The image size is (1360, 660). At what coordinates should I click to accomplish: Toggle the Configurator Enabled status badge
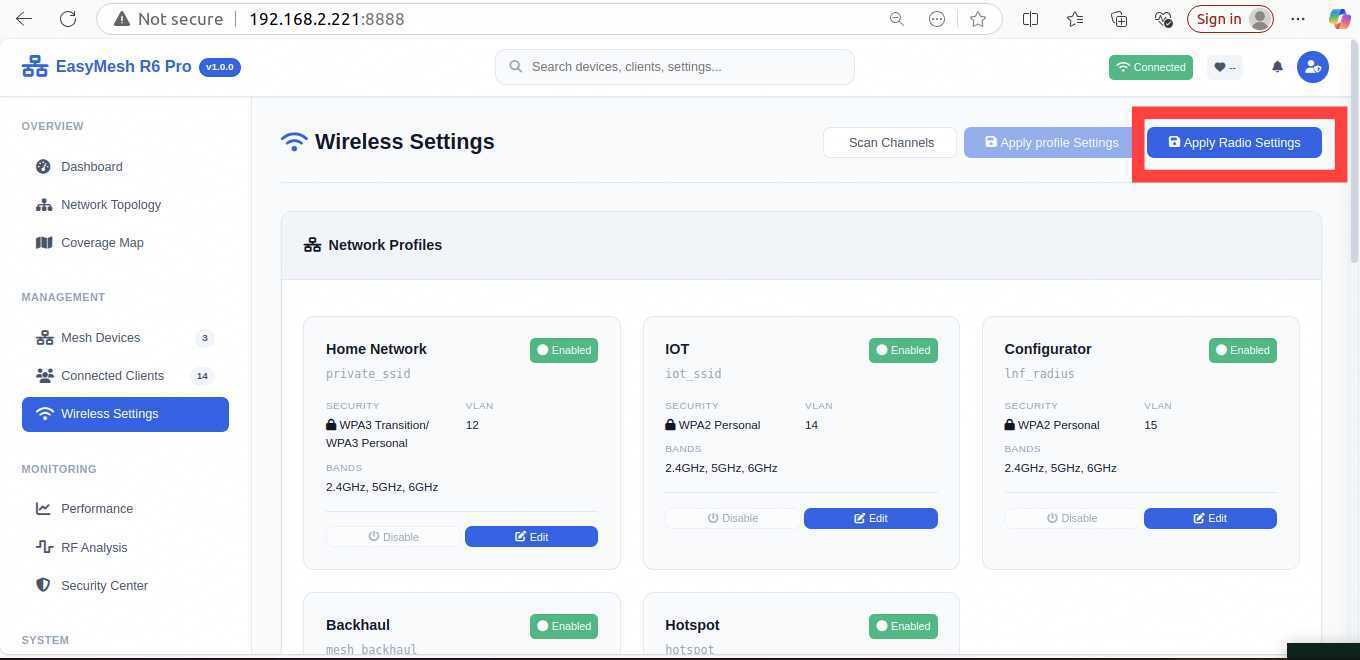click(1242, 350)
